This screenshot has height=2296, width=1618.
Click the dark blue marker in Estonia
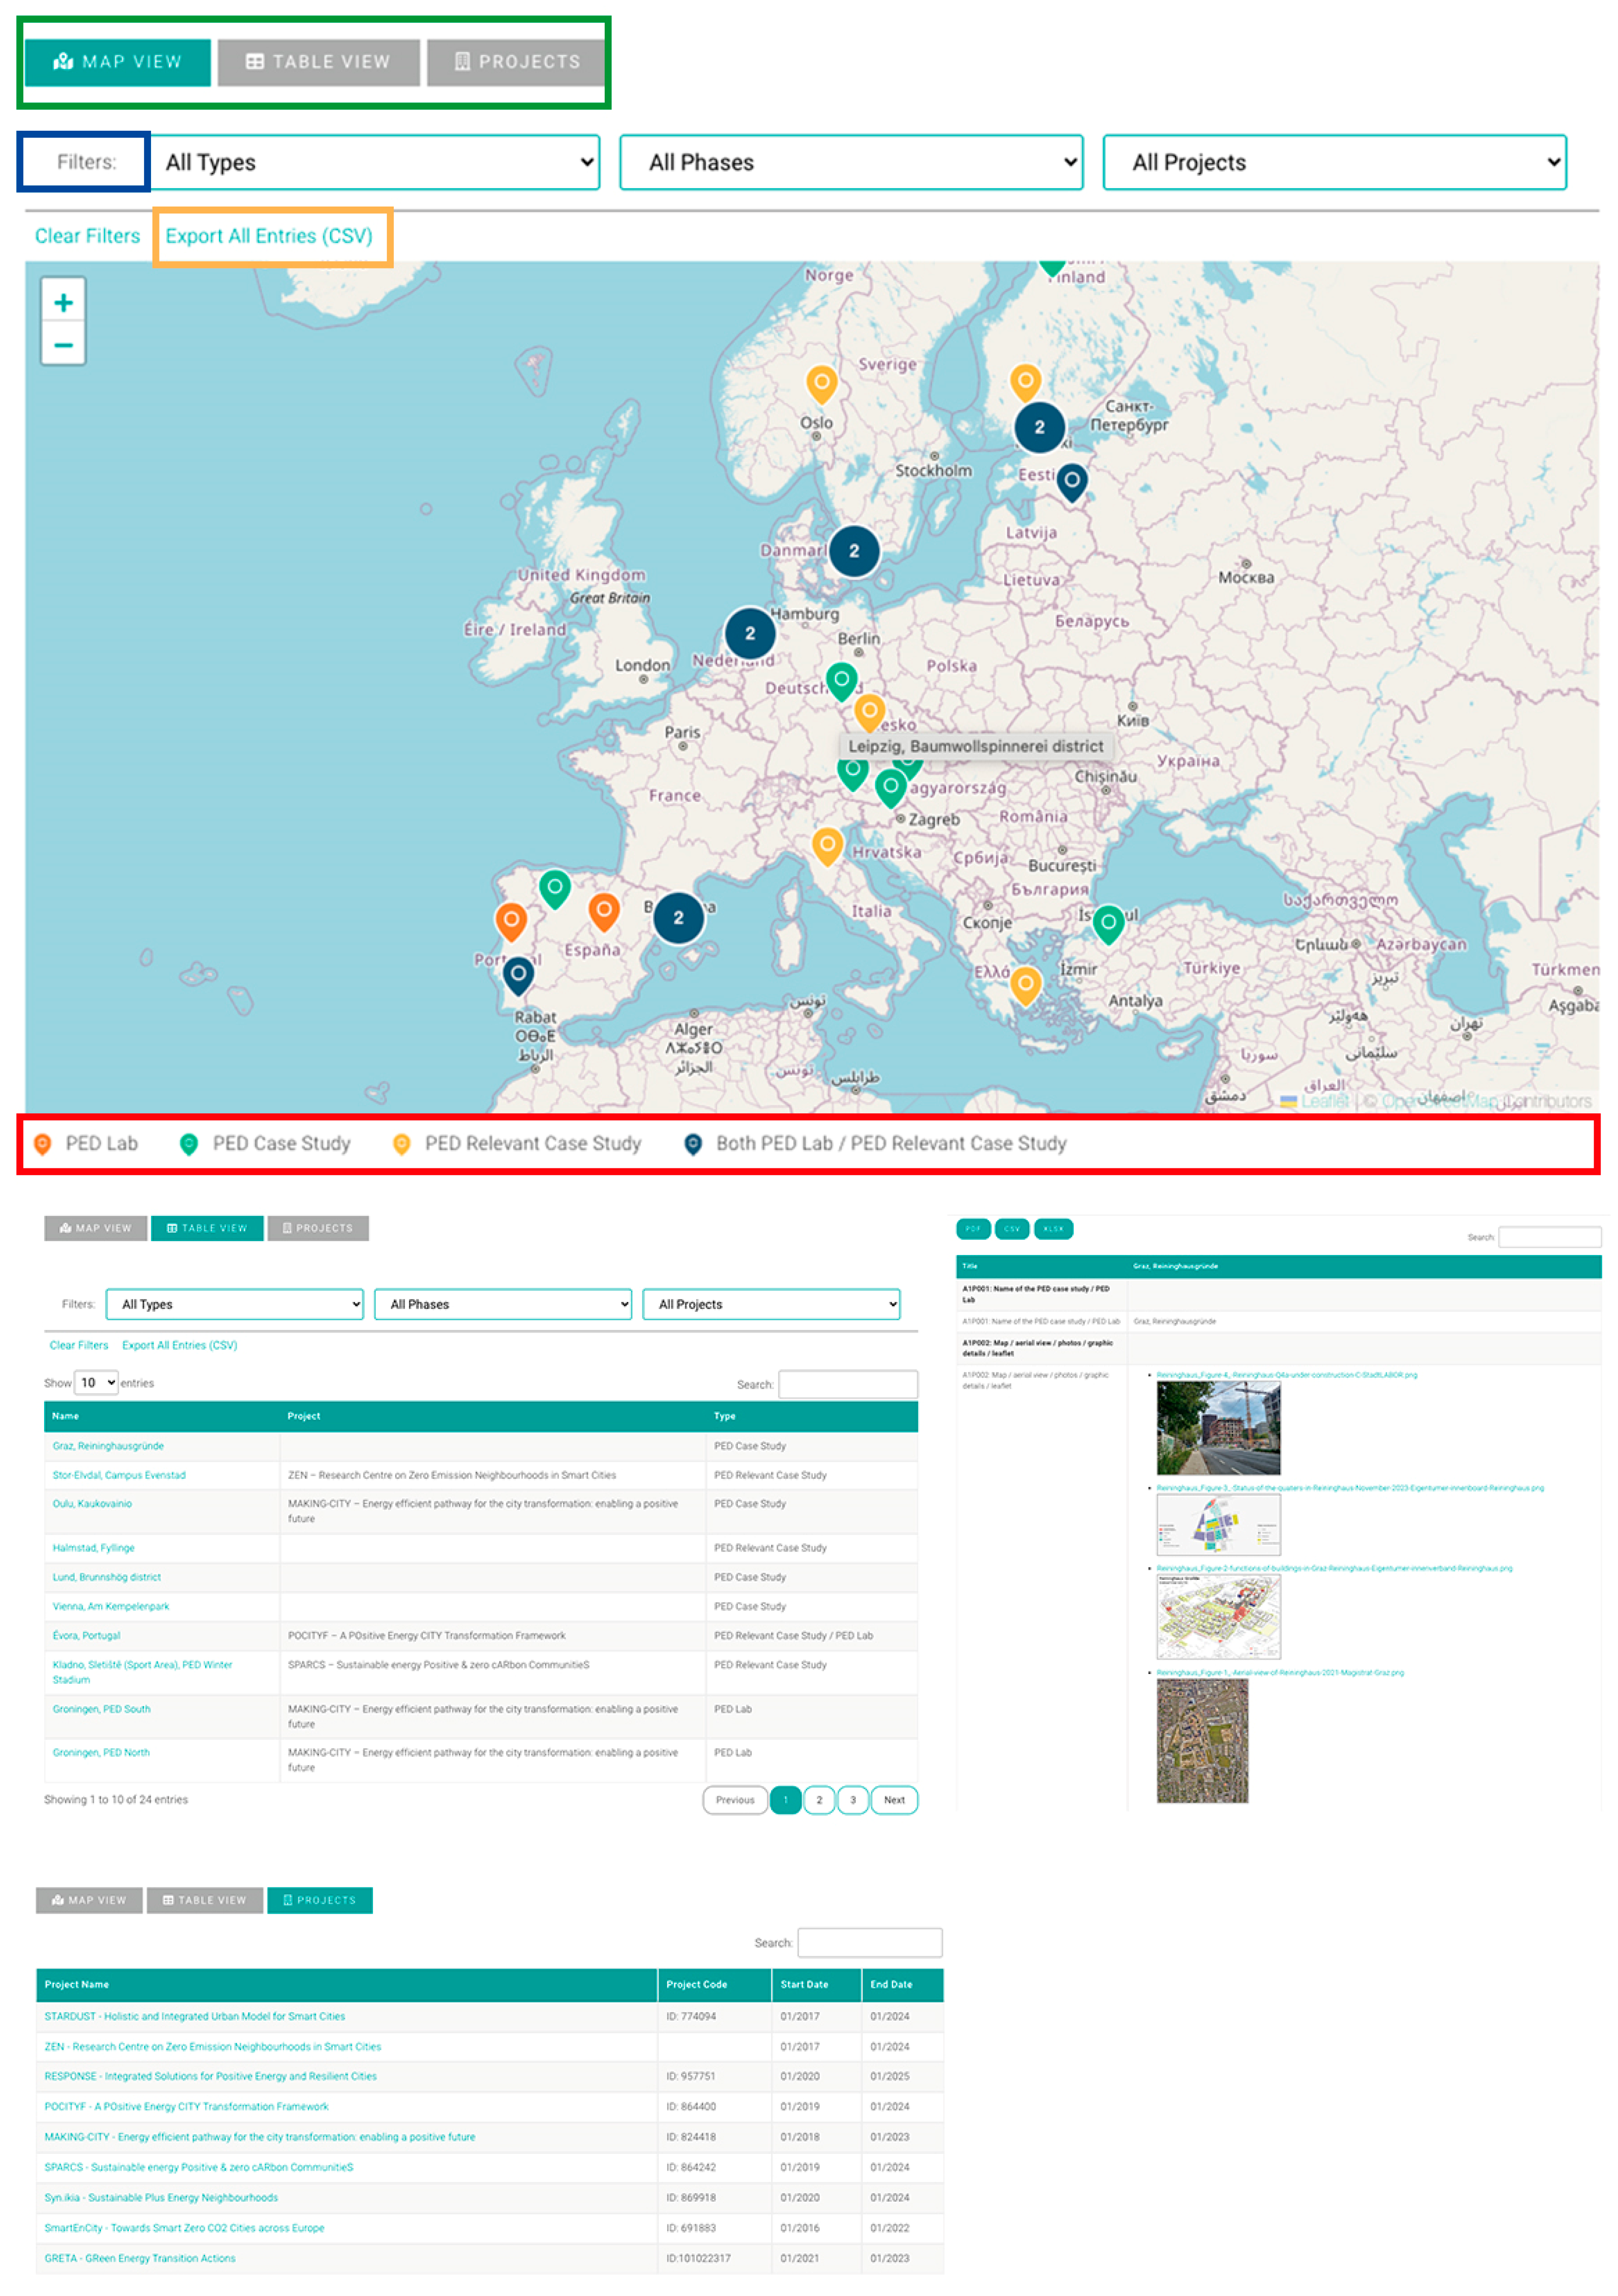click(x=1071, y=481)
